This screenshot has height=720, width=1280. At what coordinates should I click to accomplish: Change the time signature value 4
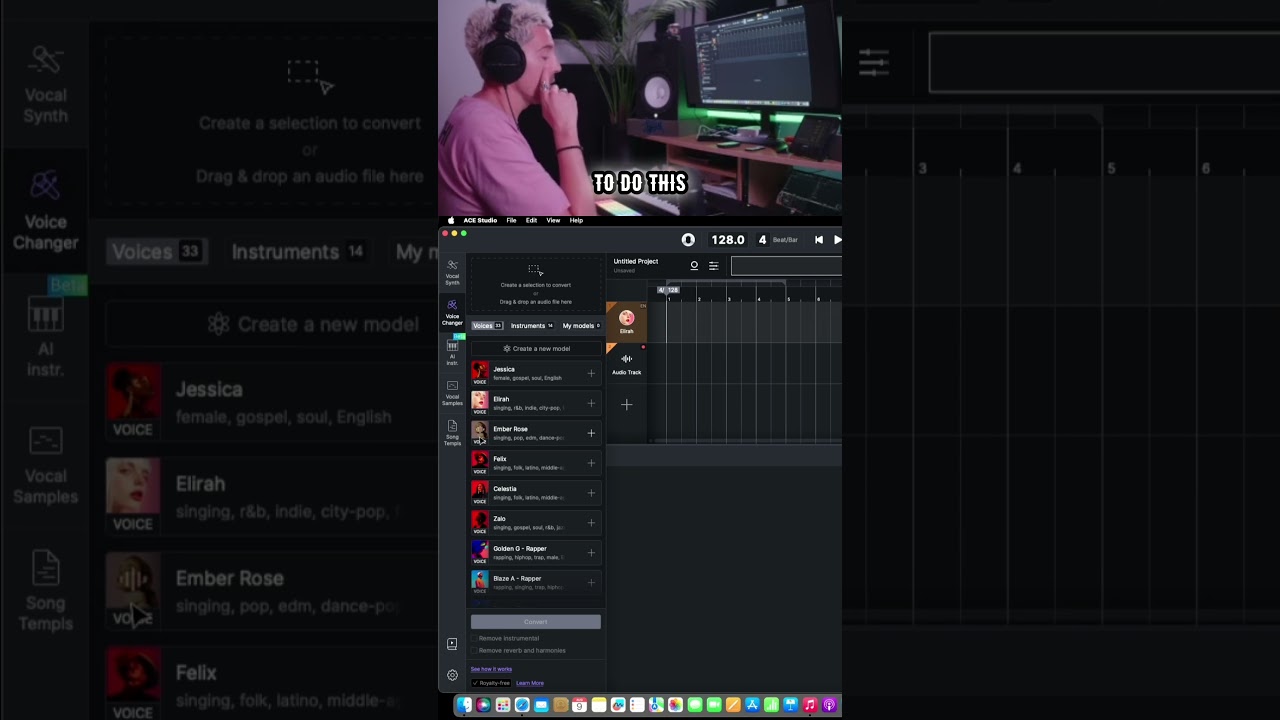point(762,240)
